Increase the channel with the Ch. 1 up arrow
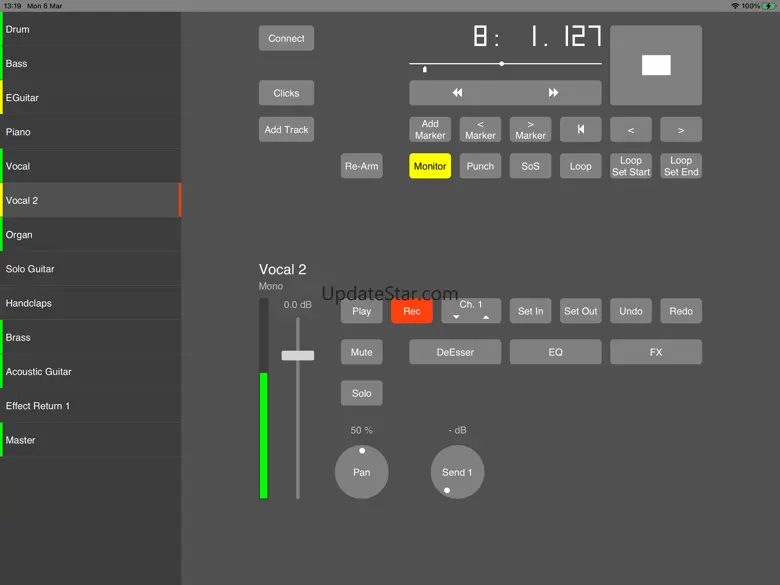 click(x=486, y=317)
